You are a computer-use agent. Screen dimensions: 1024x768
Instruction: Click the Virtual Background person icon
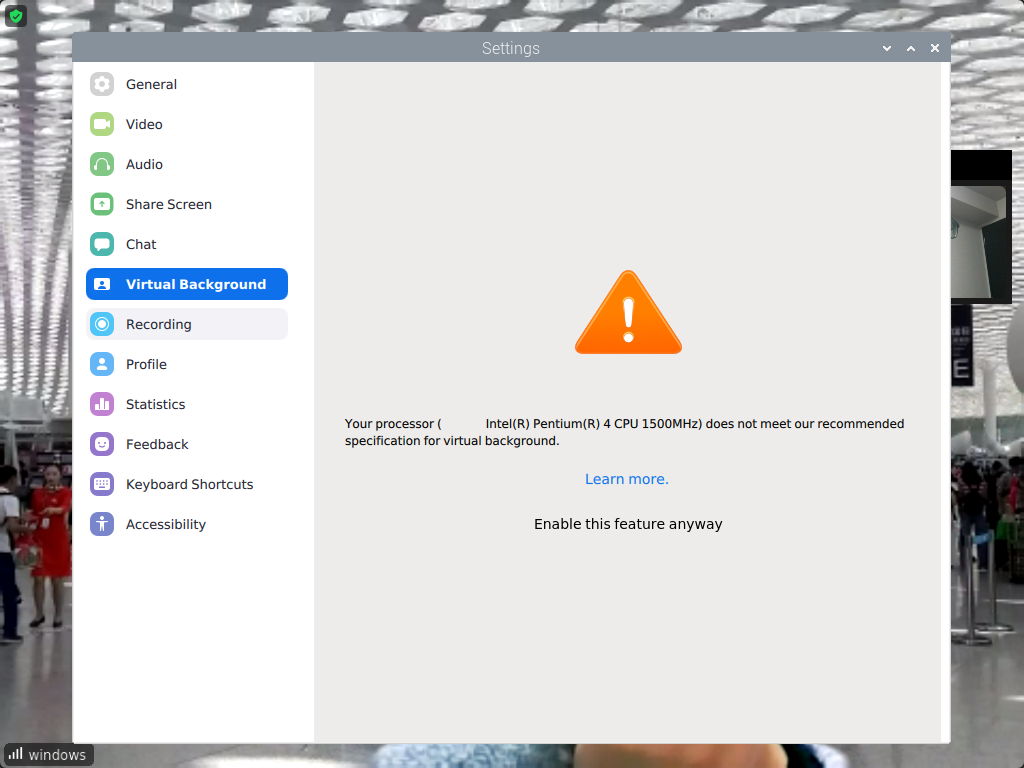click(x=102, y=284)
